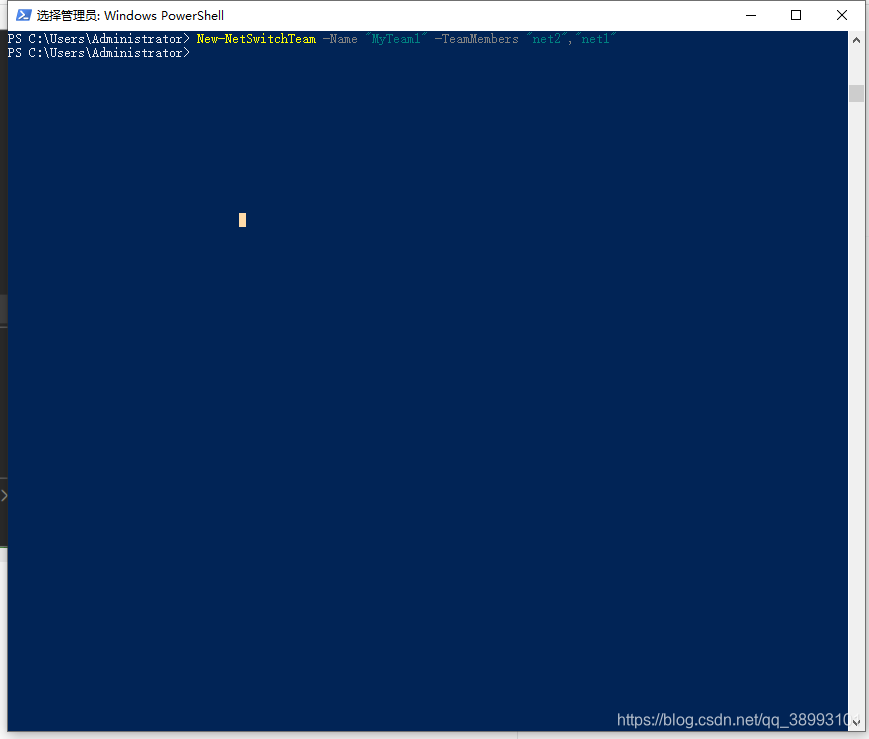The width and height of the screenshot is (869, 739).
Task: Click the scrollbar up arrow
Action: click(856, 40)
